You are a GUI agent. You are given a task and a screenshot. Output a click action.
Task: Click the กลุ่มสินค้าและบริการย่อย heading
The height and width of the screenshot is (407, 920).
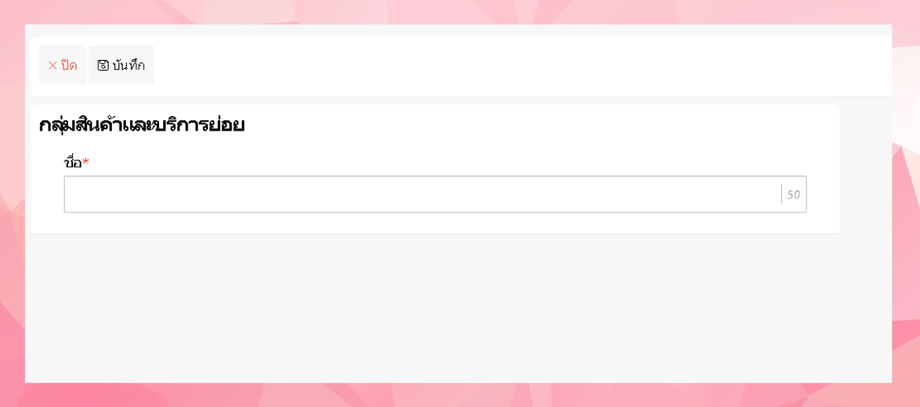coord(141,126)
